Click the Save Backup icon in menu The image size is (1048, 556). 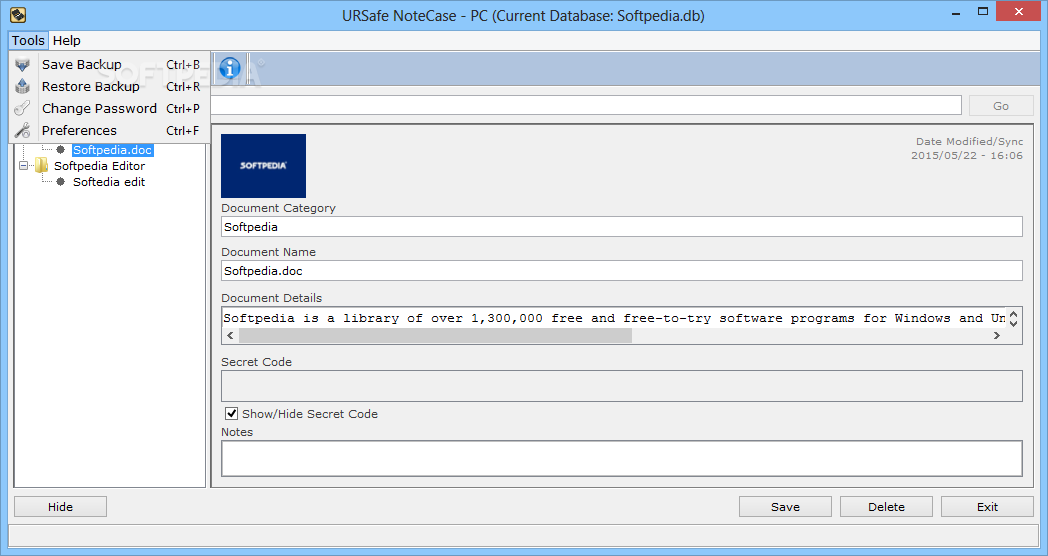(22, 65)
